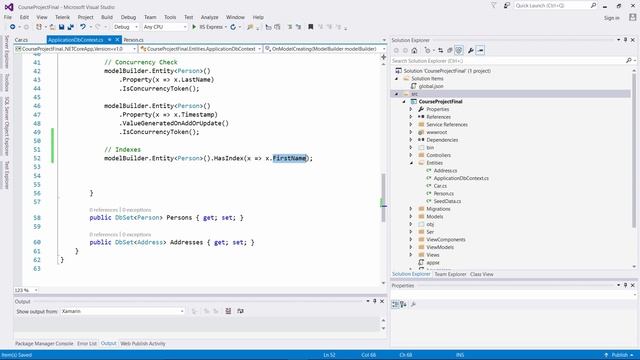Click the Comment Out Selection icon
Screen dimensions: 640x360
click(290, 27)
